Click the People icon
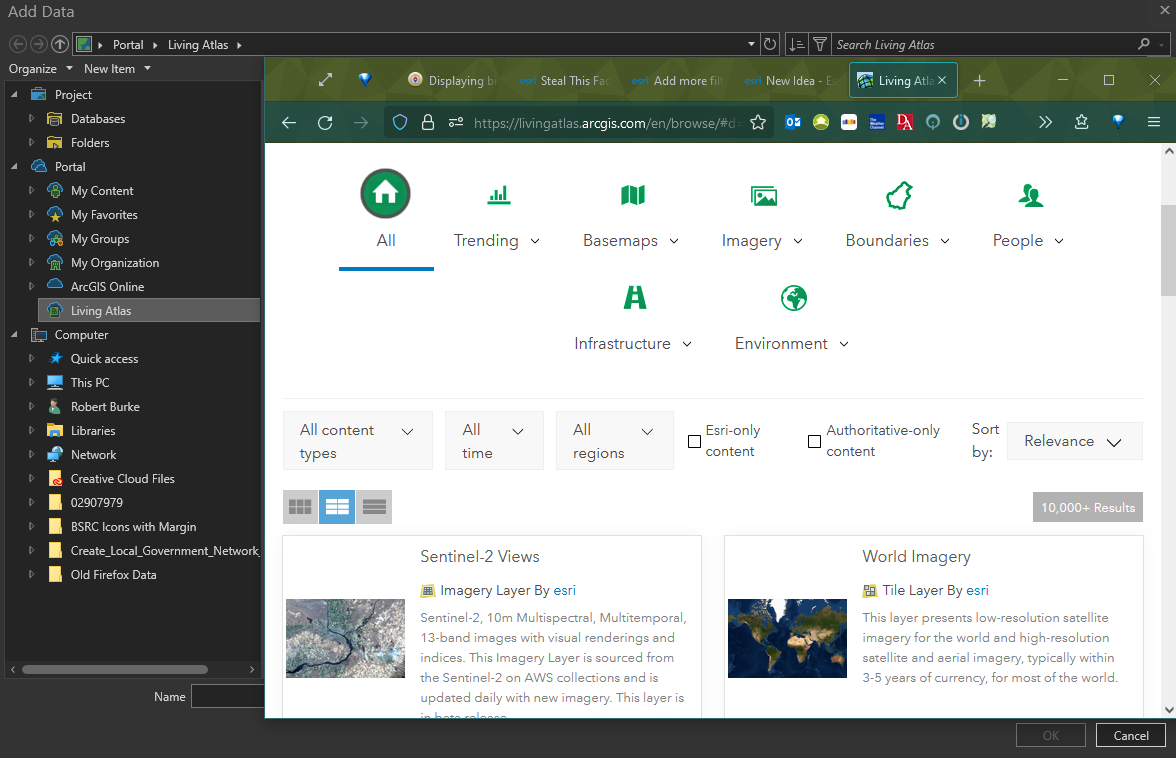1176x758 pixels. [x=1030, y=195]
